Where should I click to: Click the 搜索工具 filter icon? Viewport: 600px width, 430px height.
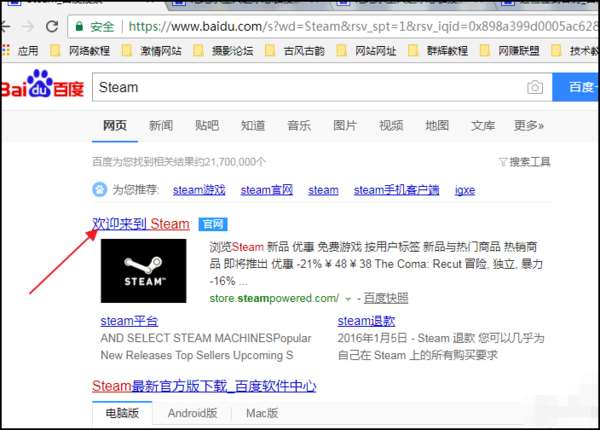(x=503, y=162)
